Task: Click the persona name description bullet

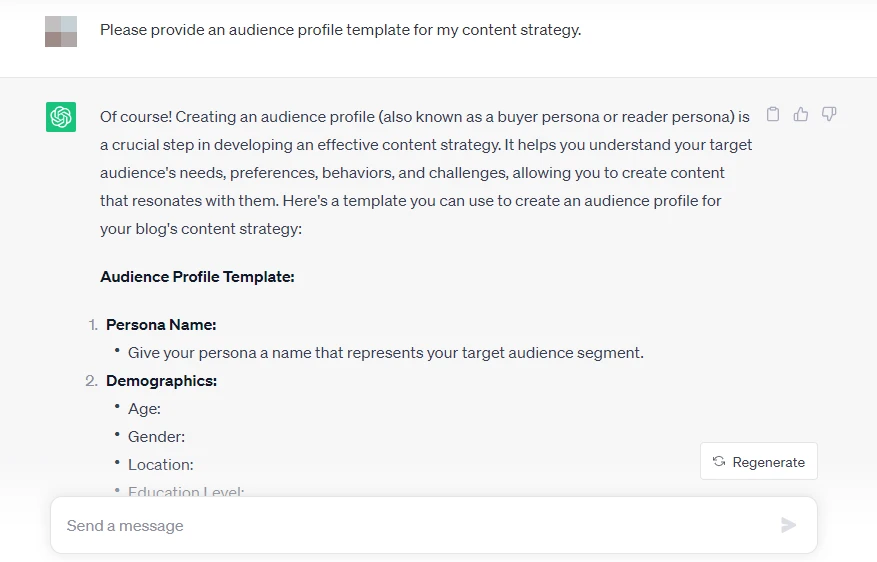Action: coord(385,353)
